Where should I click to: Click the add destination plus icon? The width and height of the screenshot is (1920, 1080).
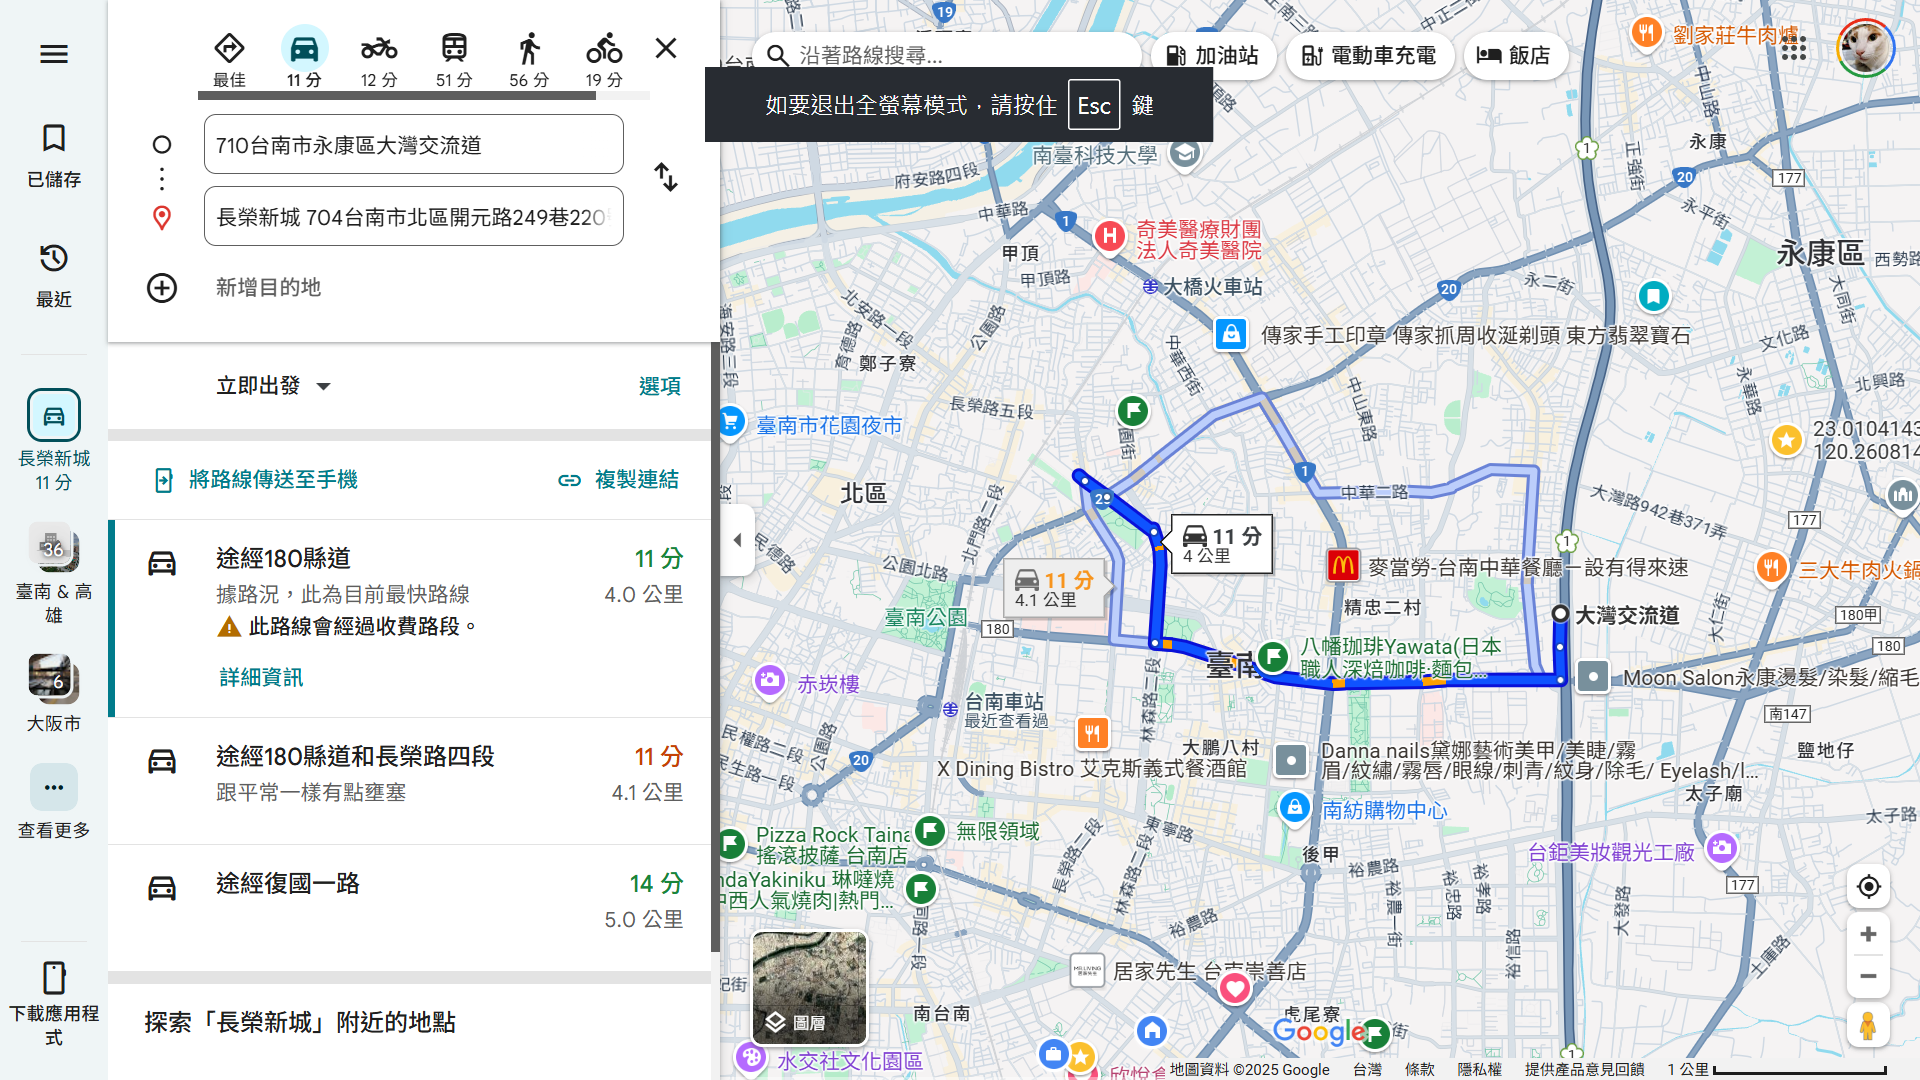coord(162,288)
